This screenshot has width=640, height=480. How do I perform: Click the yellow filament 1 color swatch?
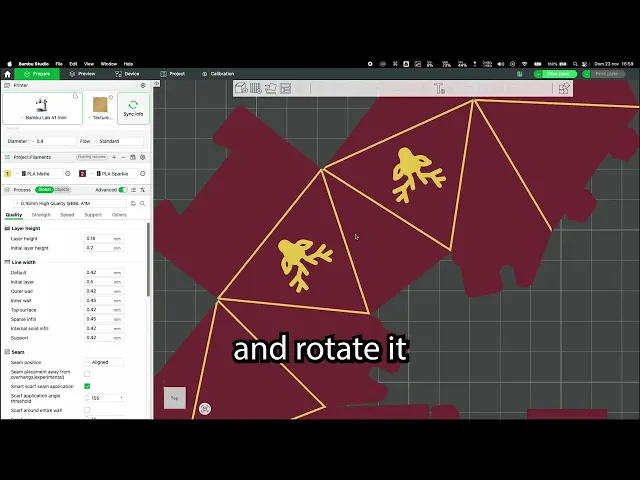(7, 173)
